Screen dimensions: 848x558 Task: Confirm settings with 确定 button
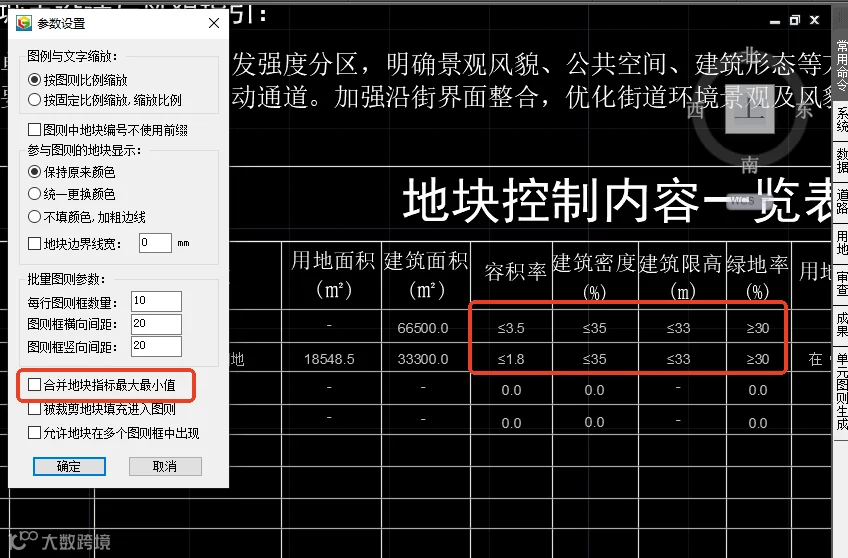[69, 466]
